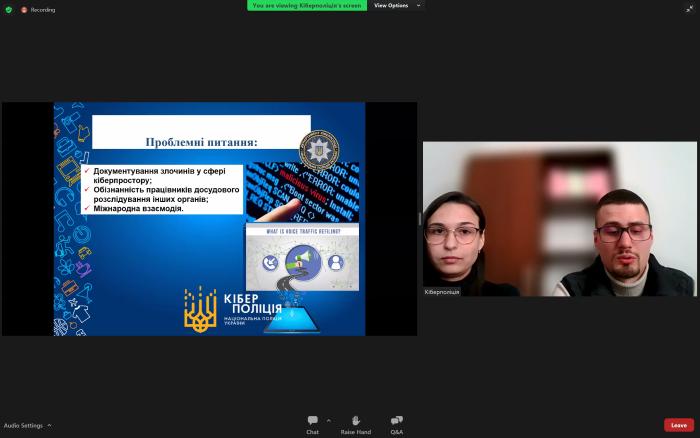
Task: Click the 'Міжнародна взаємодія' bullet on slide
Action: coord(137,208)
